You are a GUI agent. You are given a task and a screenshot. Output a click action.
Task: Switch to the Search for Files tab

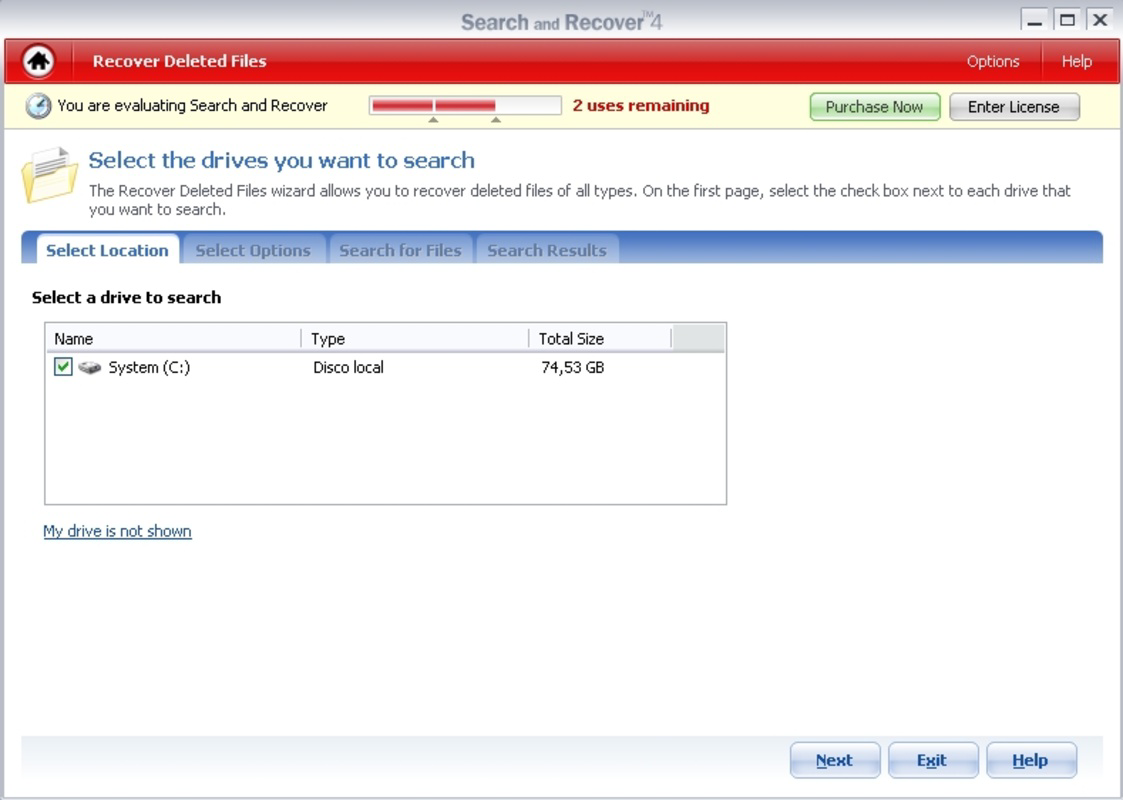(400, 250)
